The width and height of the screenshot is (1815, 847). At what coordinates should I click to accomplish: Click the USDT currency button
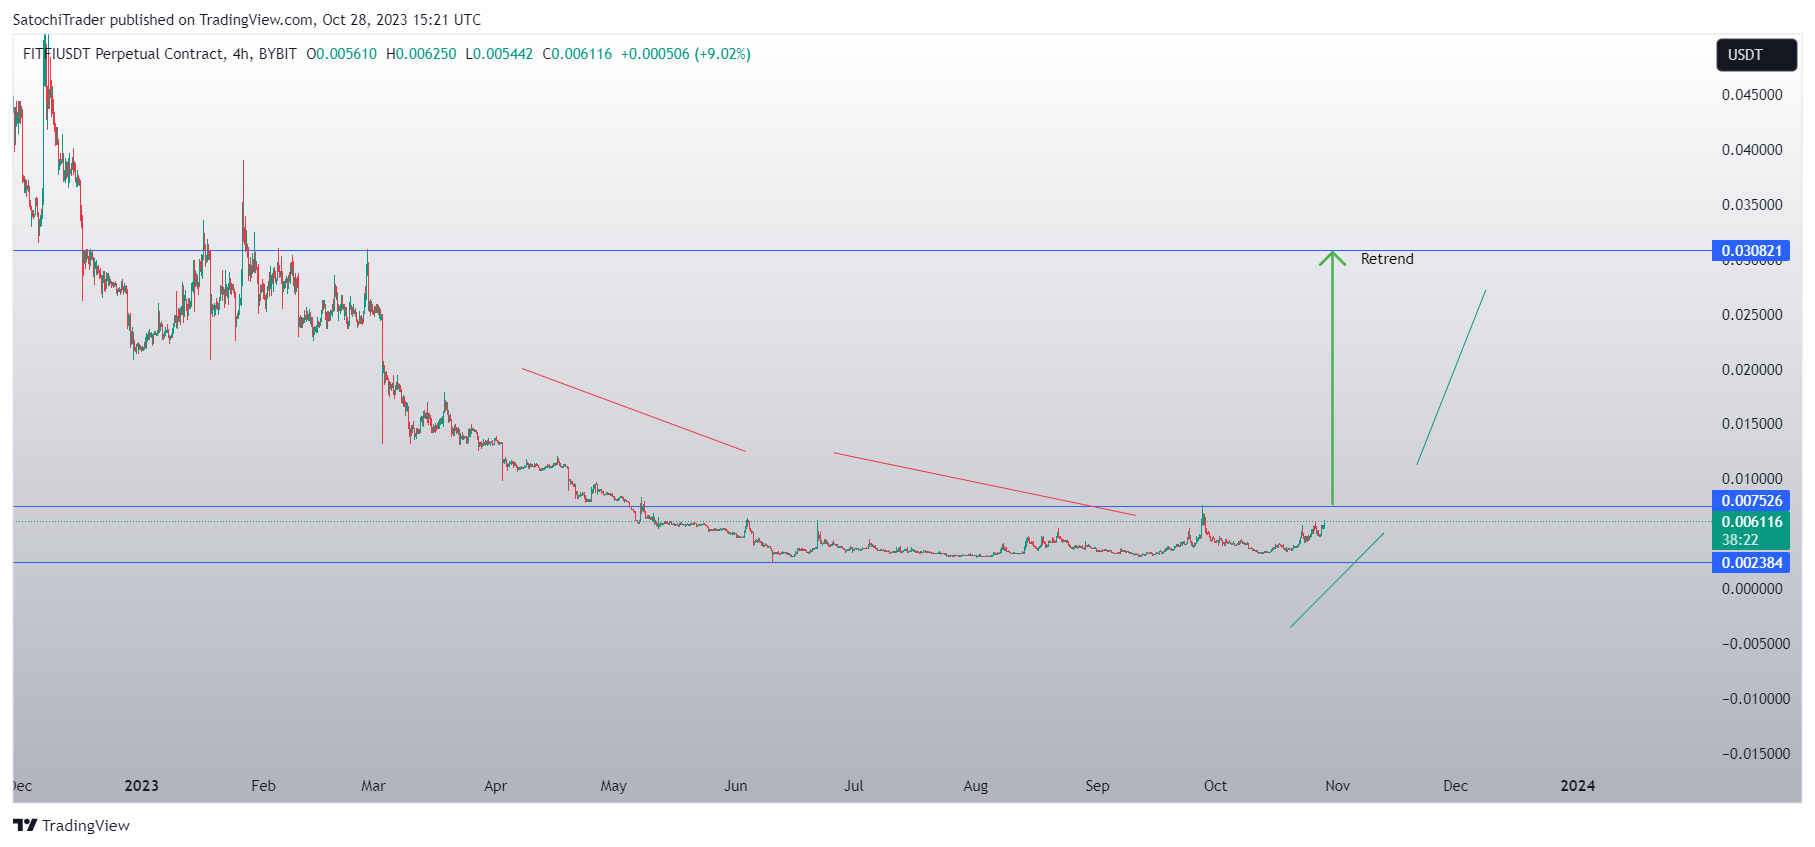click(x=1756, y=55)
